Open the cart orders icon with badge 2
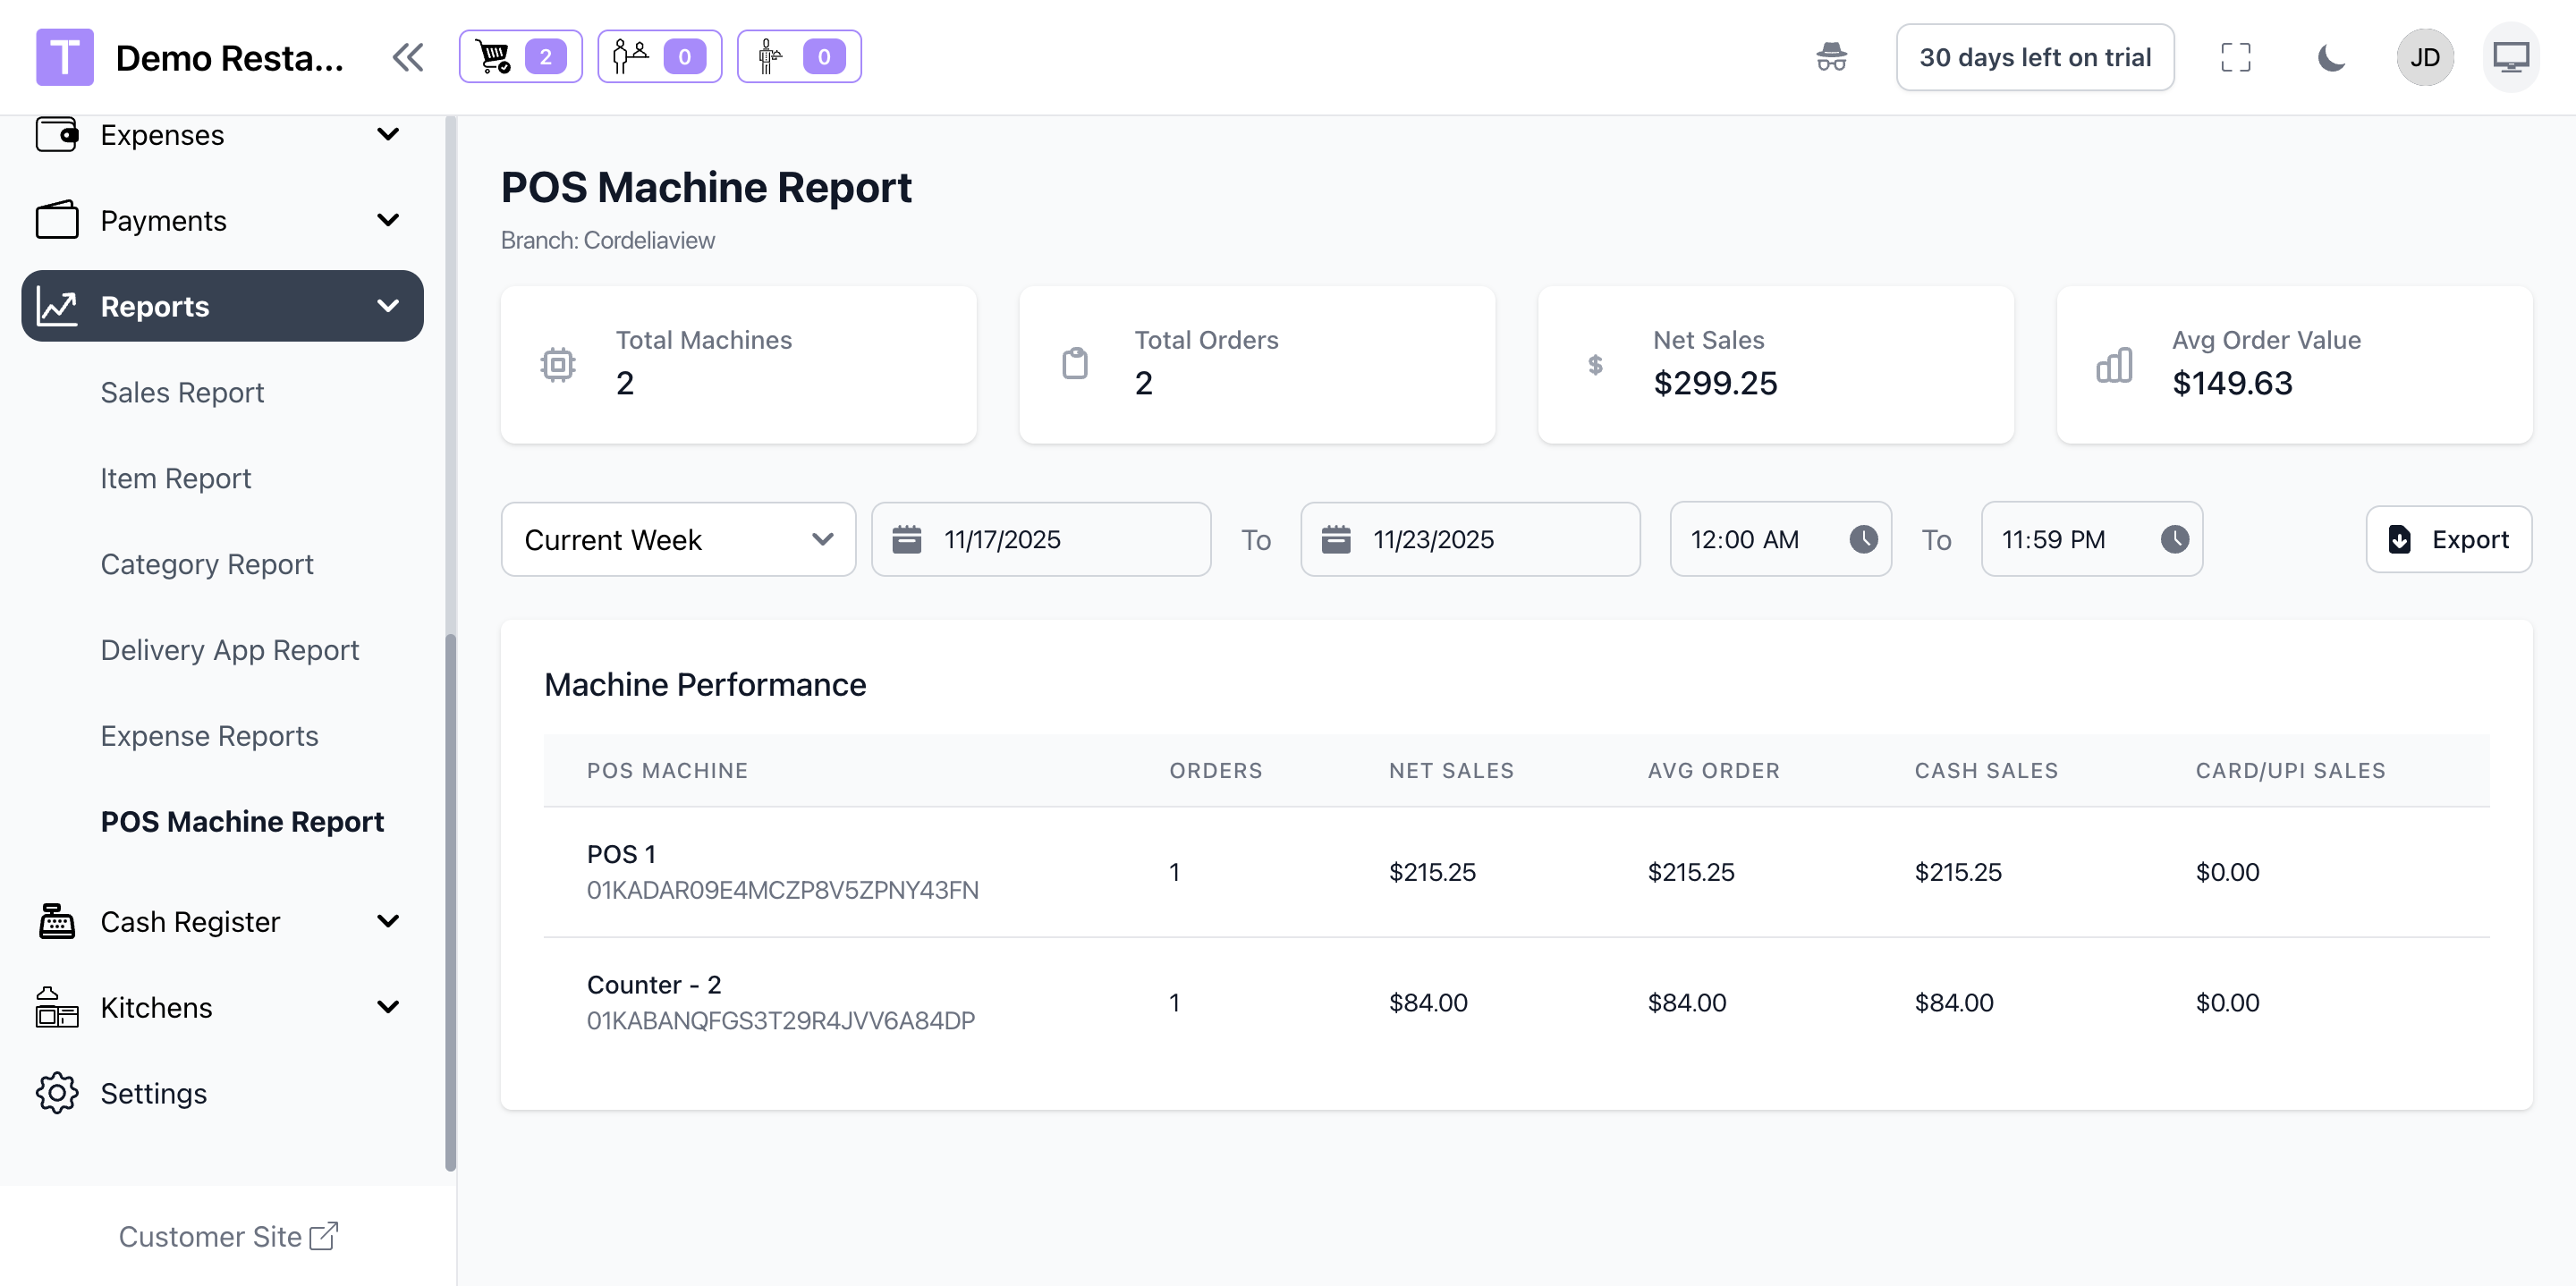 pos(520,57)
